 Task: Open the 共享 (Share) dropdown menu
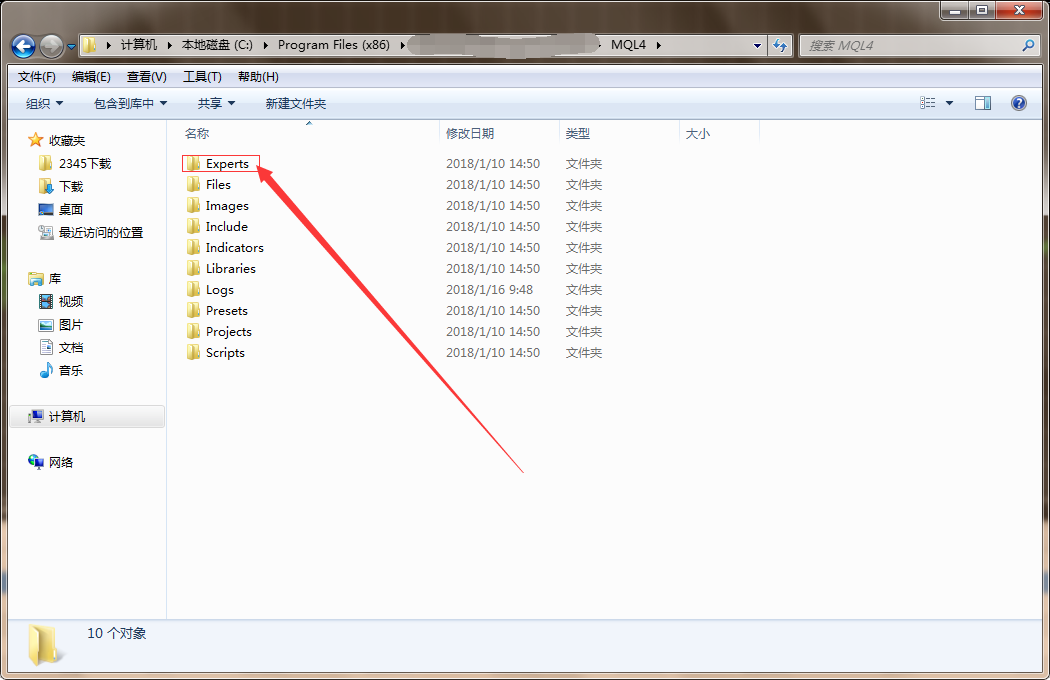pos(216,104)
